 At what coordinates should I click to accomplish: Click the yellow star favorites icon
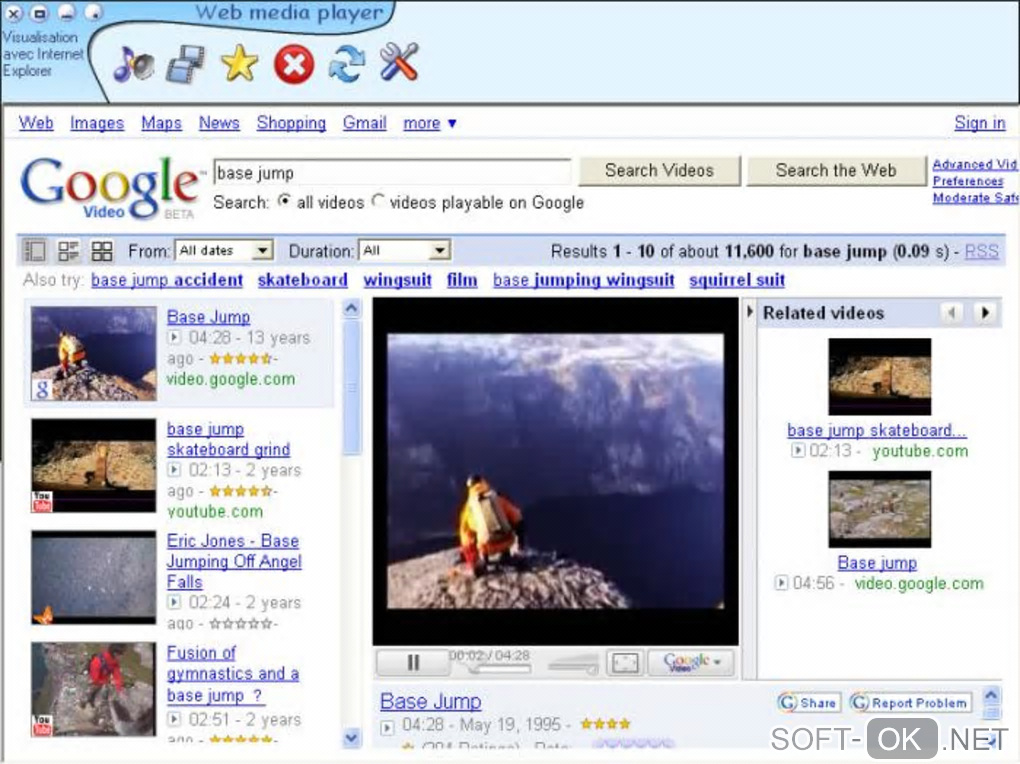[x=239, y=63]
